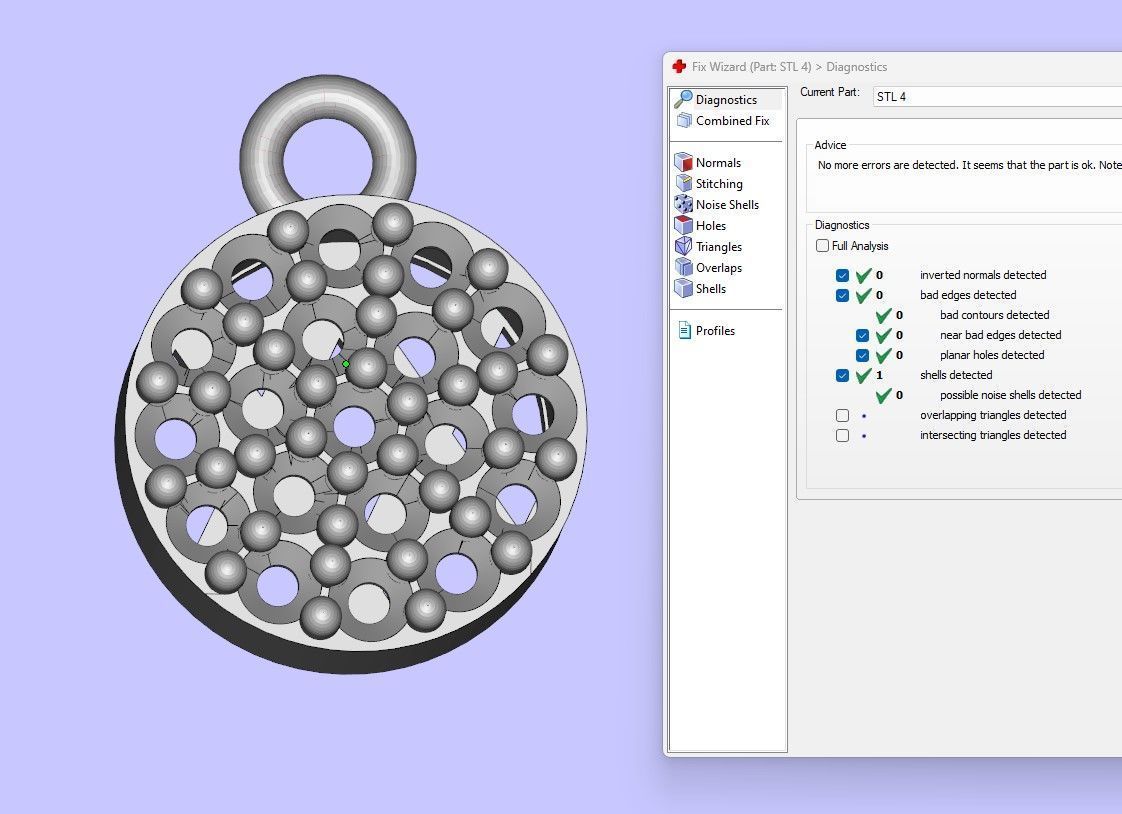
Task: Click the red Fix Wizard cross icon
Action: [679, 67]
